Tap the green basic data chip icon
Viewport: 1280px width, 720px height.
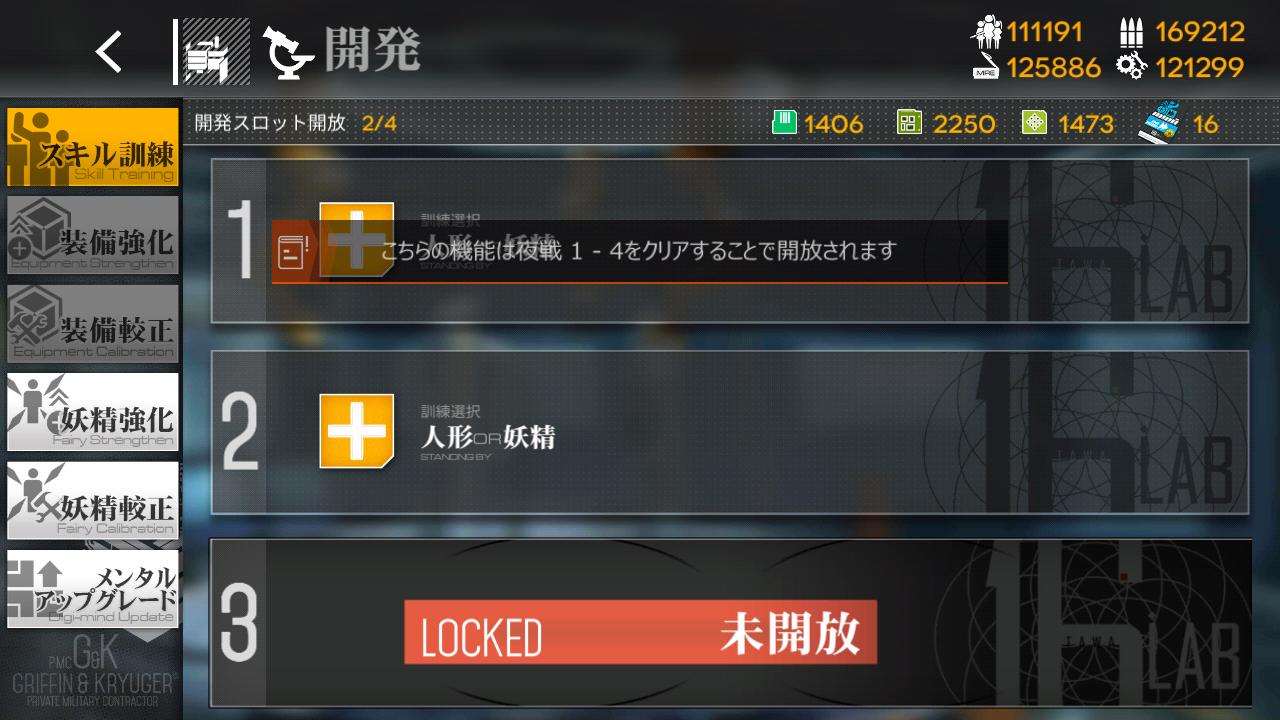click(785, 123)
